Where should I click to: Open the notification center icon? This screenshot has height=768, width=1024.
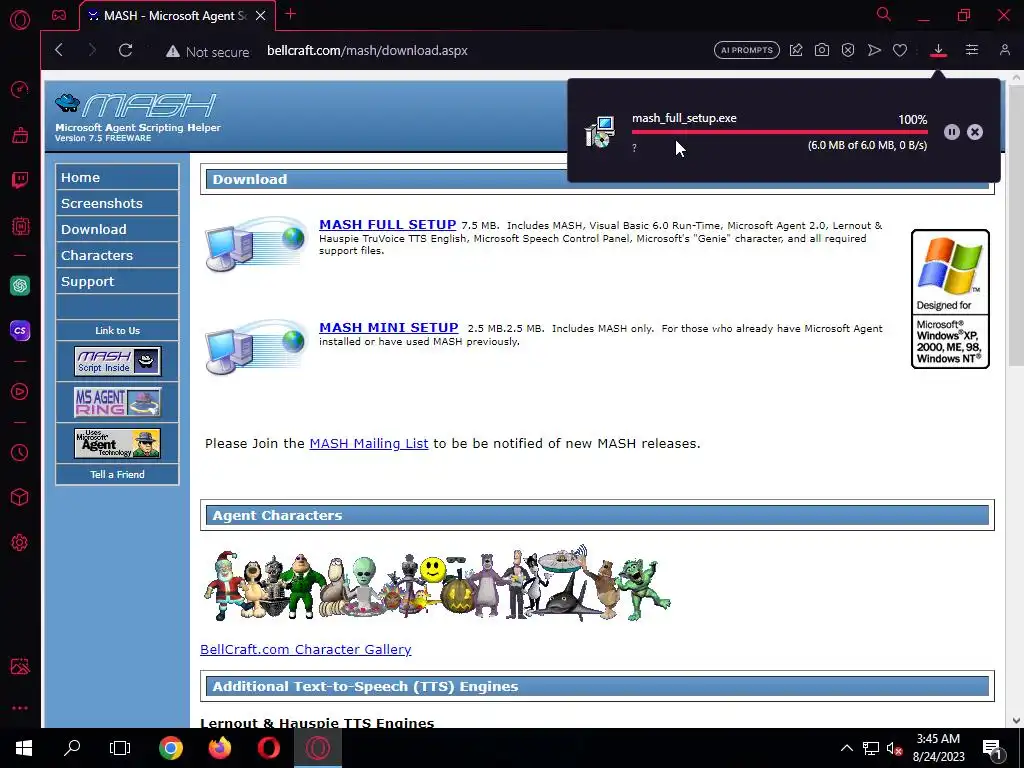[x=993, y=749]
